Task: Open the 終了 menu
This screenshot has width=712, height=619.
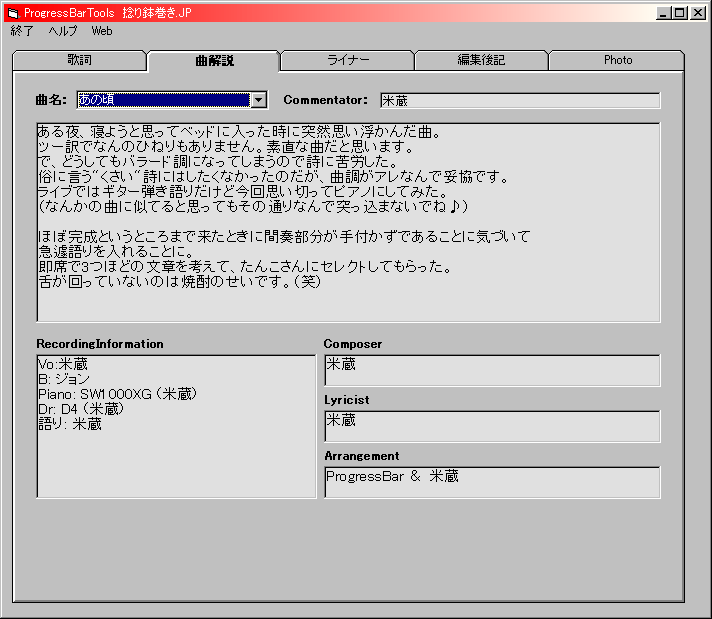Action: (22, 31)
